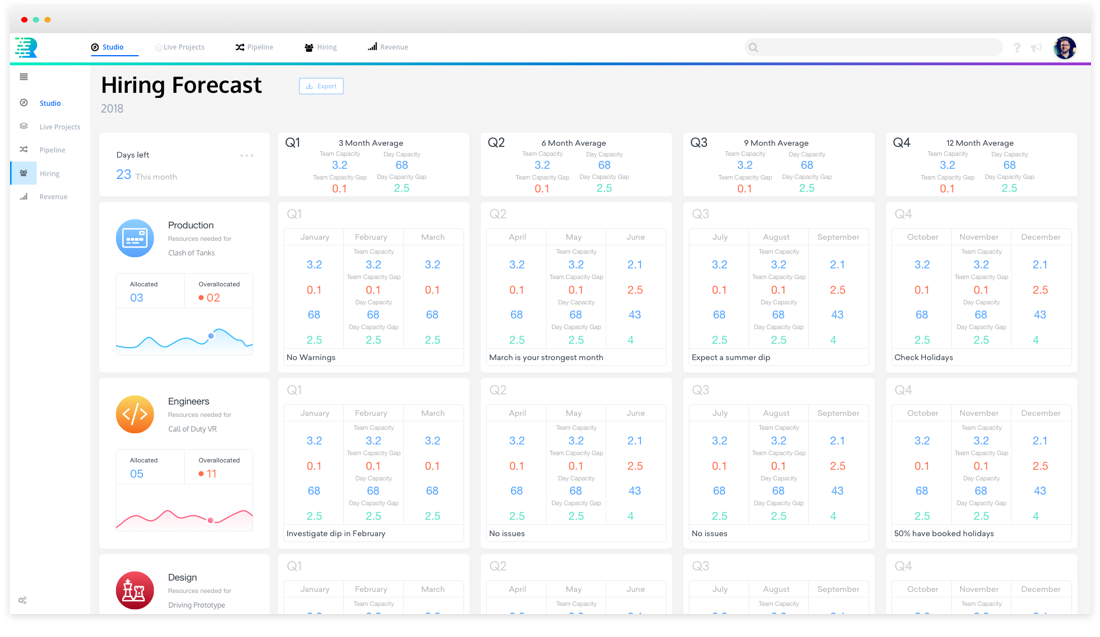Click the Engineers orange code icon
The height and width of the screenshot is (637, 1100).
[x=135, y=414]
